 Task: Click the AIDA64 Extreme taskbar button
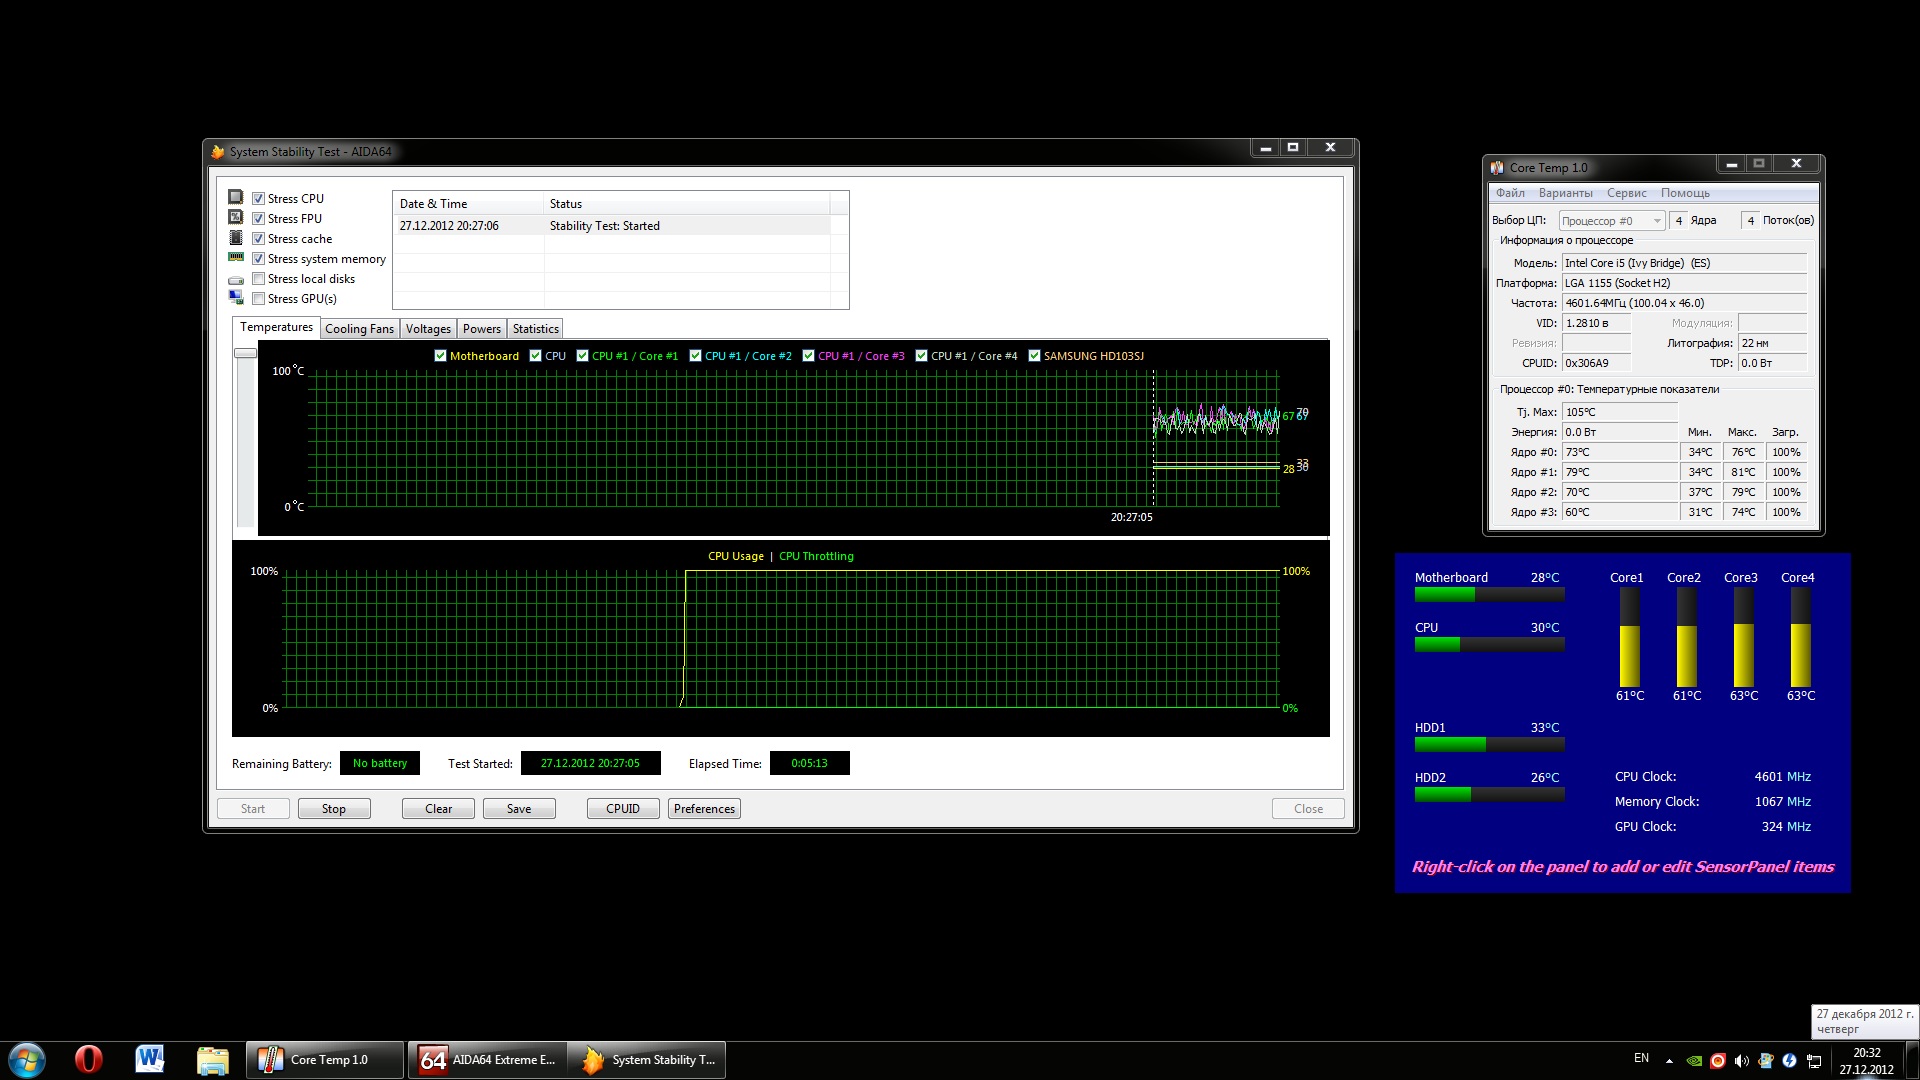pyautogui.click(x=487, y=1060)
